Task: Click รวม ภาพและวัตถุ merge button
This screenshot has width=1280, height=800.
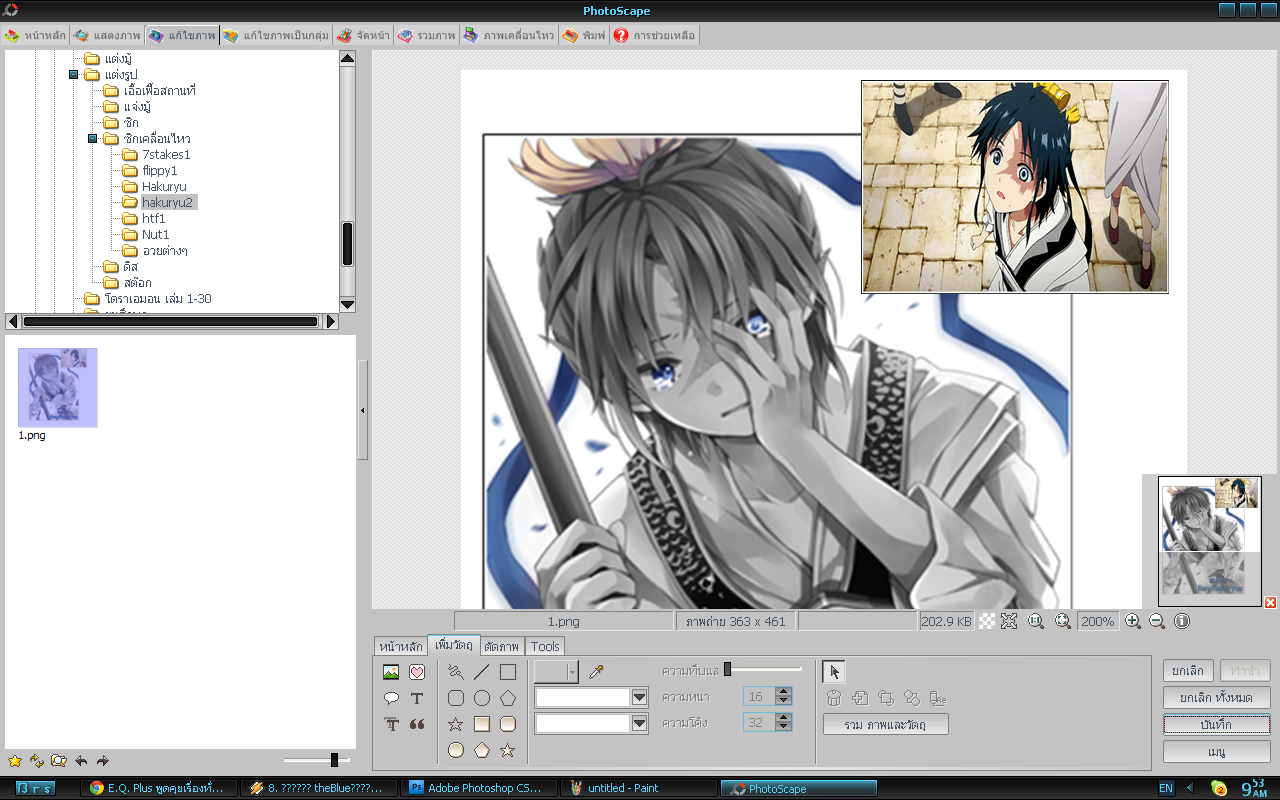Action: click(886, 724)
